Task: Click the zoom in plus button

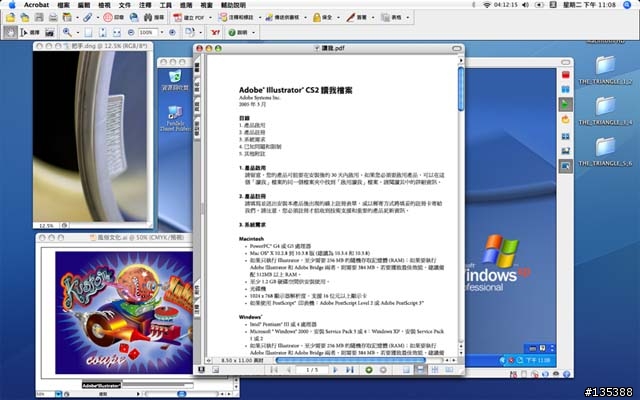Action: 172,32
